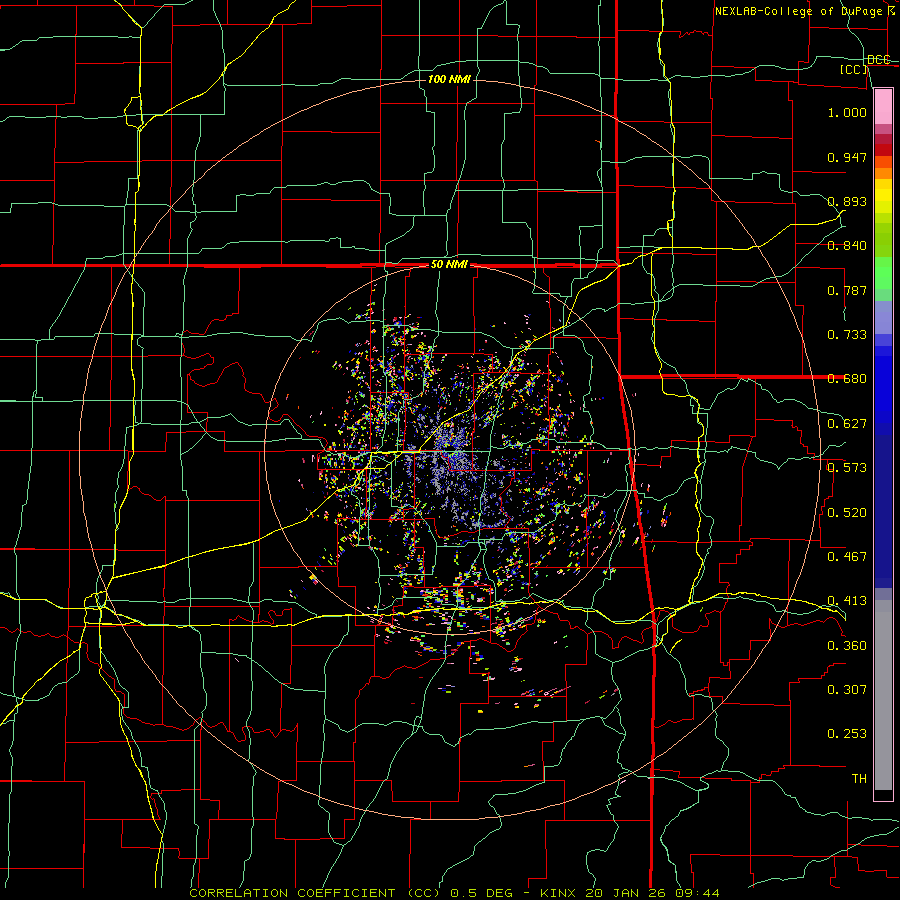
Task: Select the 0.253 scale value
Action: pos(847,734)
